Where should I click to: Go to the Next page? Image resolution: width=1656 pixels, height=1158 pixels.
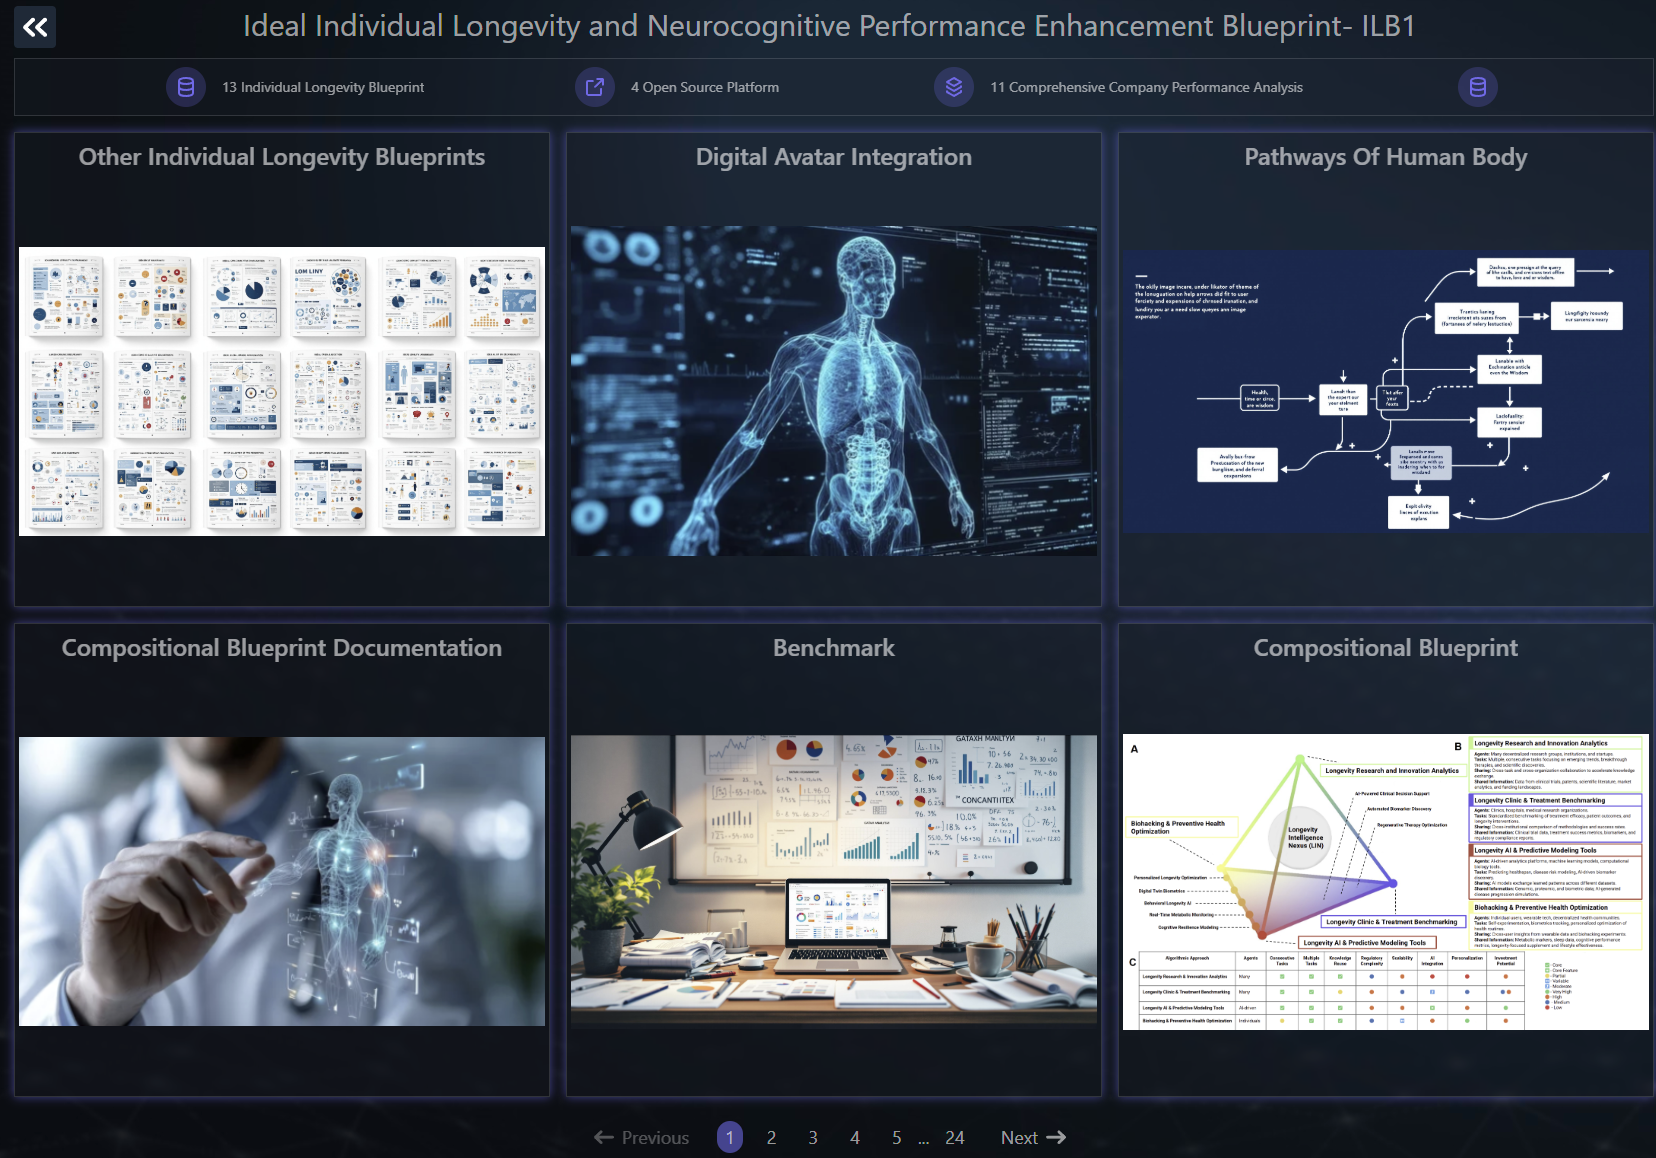point(1032,1137)
